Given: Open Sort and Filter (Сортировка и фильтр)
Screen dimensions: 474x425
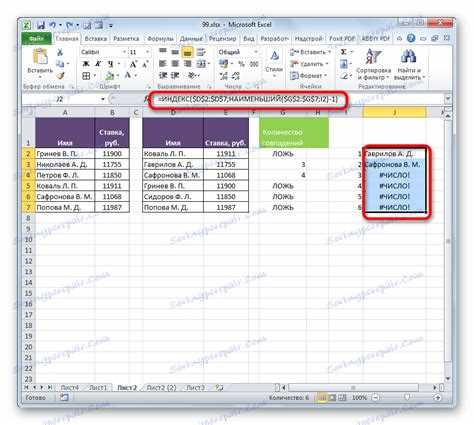Looking at the screenshot, I should coord(373,64).
